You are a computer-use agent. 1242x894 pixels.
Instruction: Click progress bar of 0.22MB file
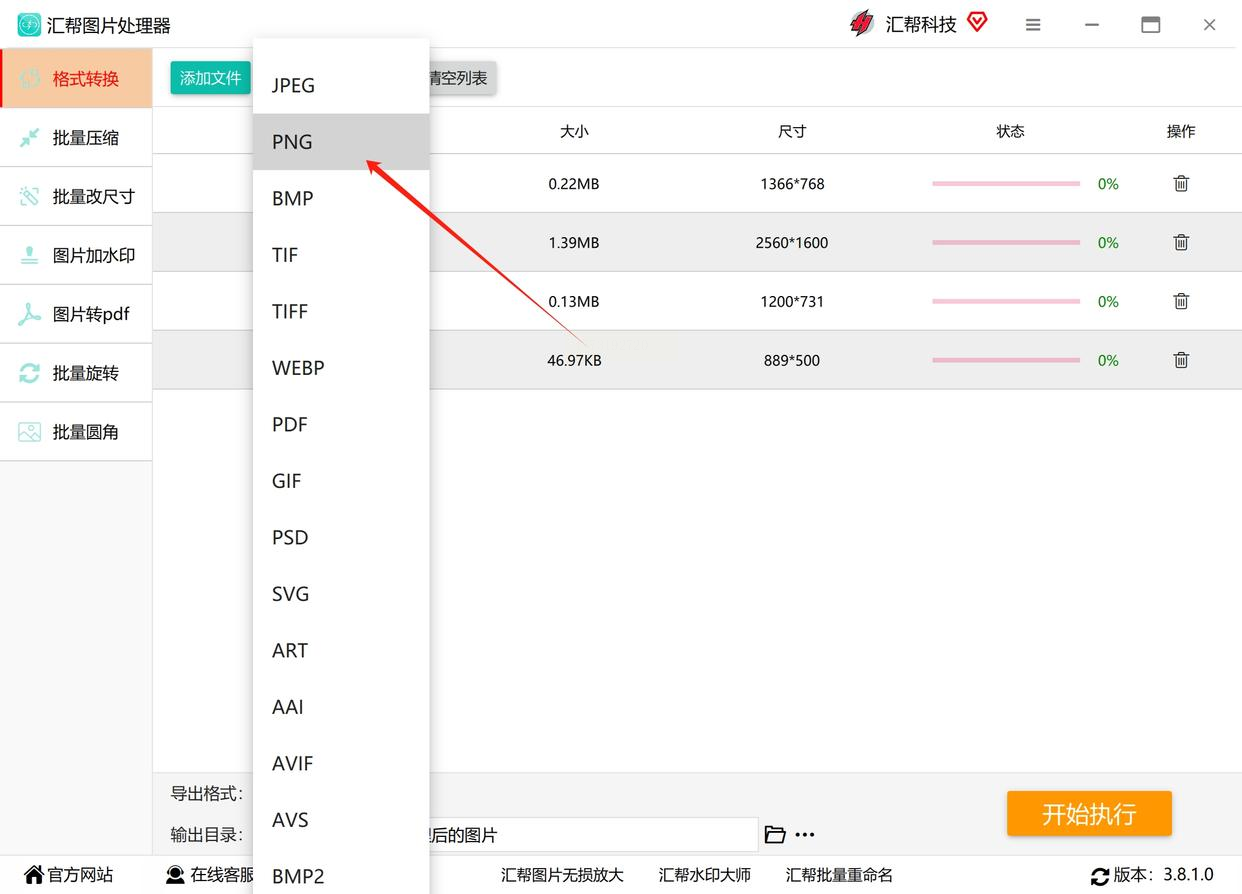coord(1006,184)
